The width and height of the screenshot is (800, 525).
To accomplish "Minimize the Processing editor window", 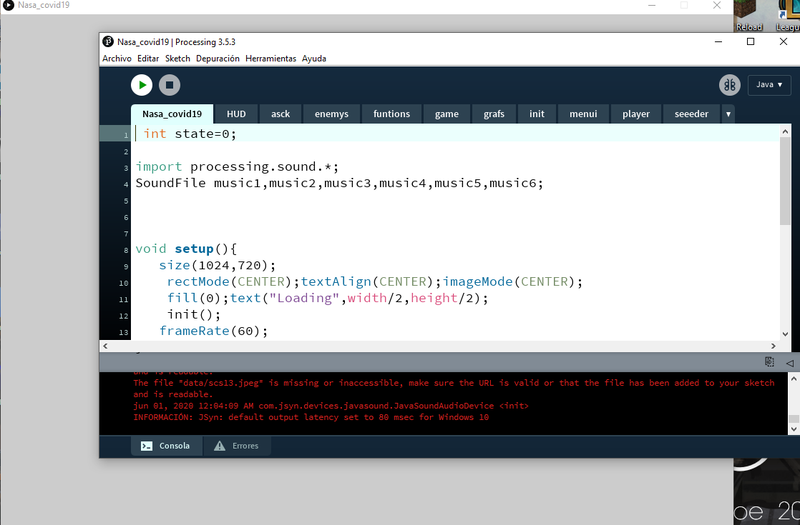I will coord(718,42).
